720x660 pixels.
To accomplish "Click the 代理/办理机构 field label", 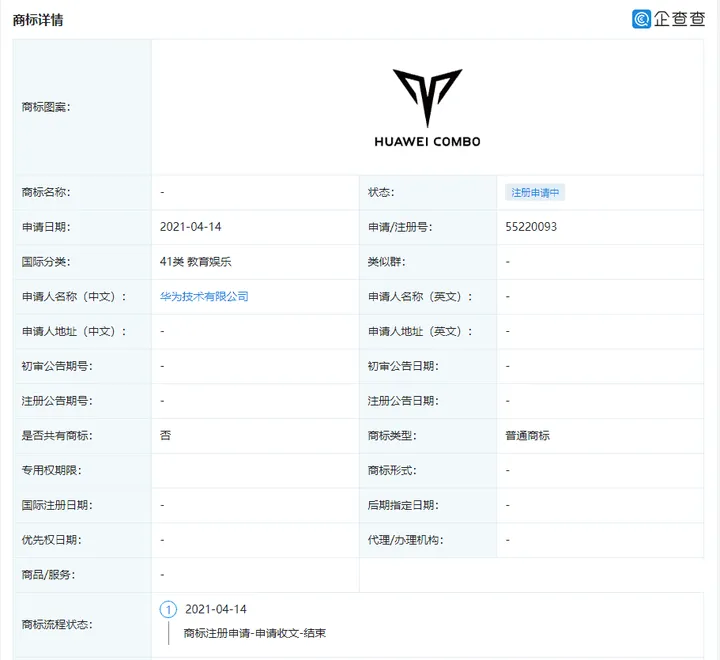I will click(x=405, y=540).
